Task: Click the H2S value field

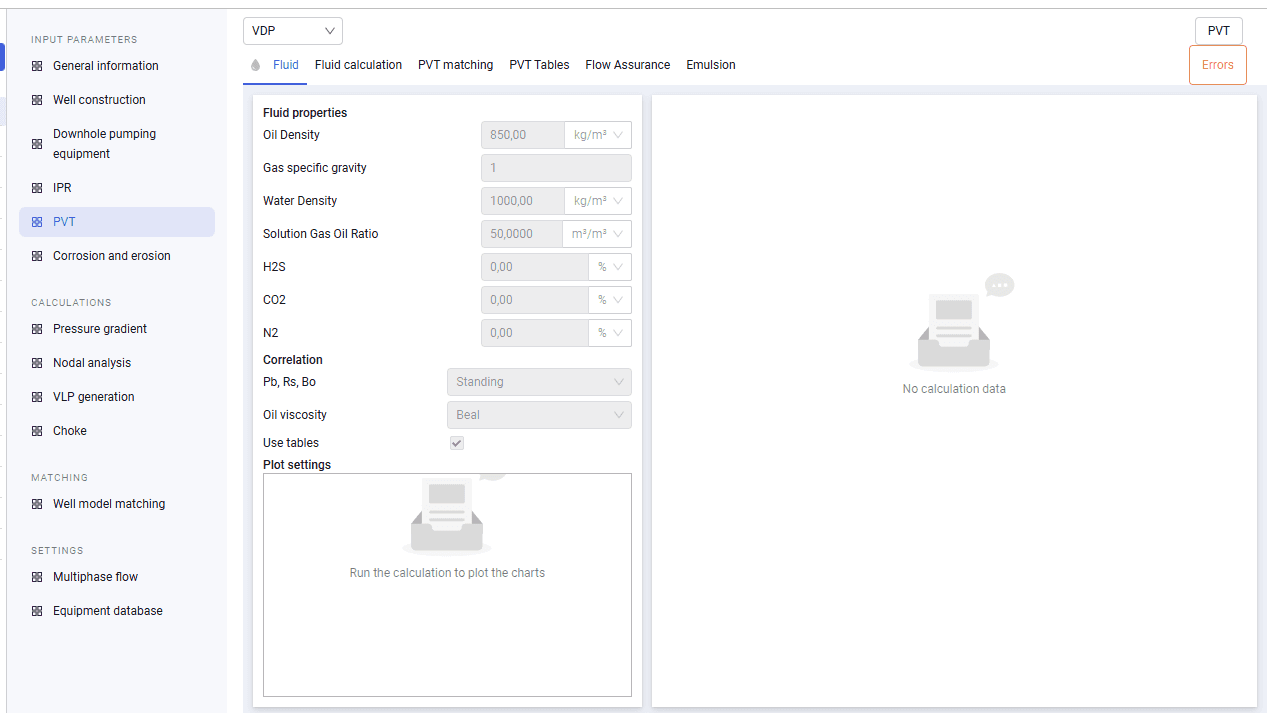Action: tap(535, 267)
